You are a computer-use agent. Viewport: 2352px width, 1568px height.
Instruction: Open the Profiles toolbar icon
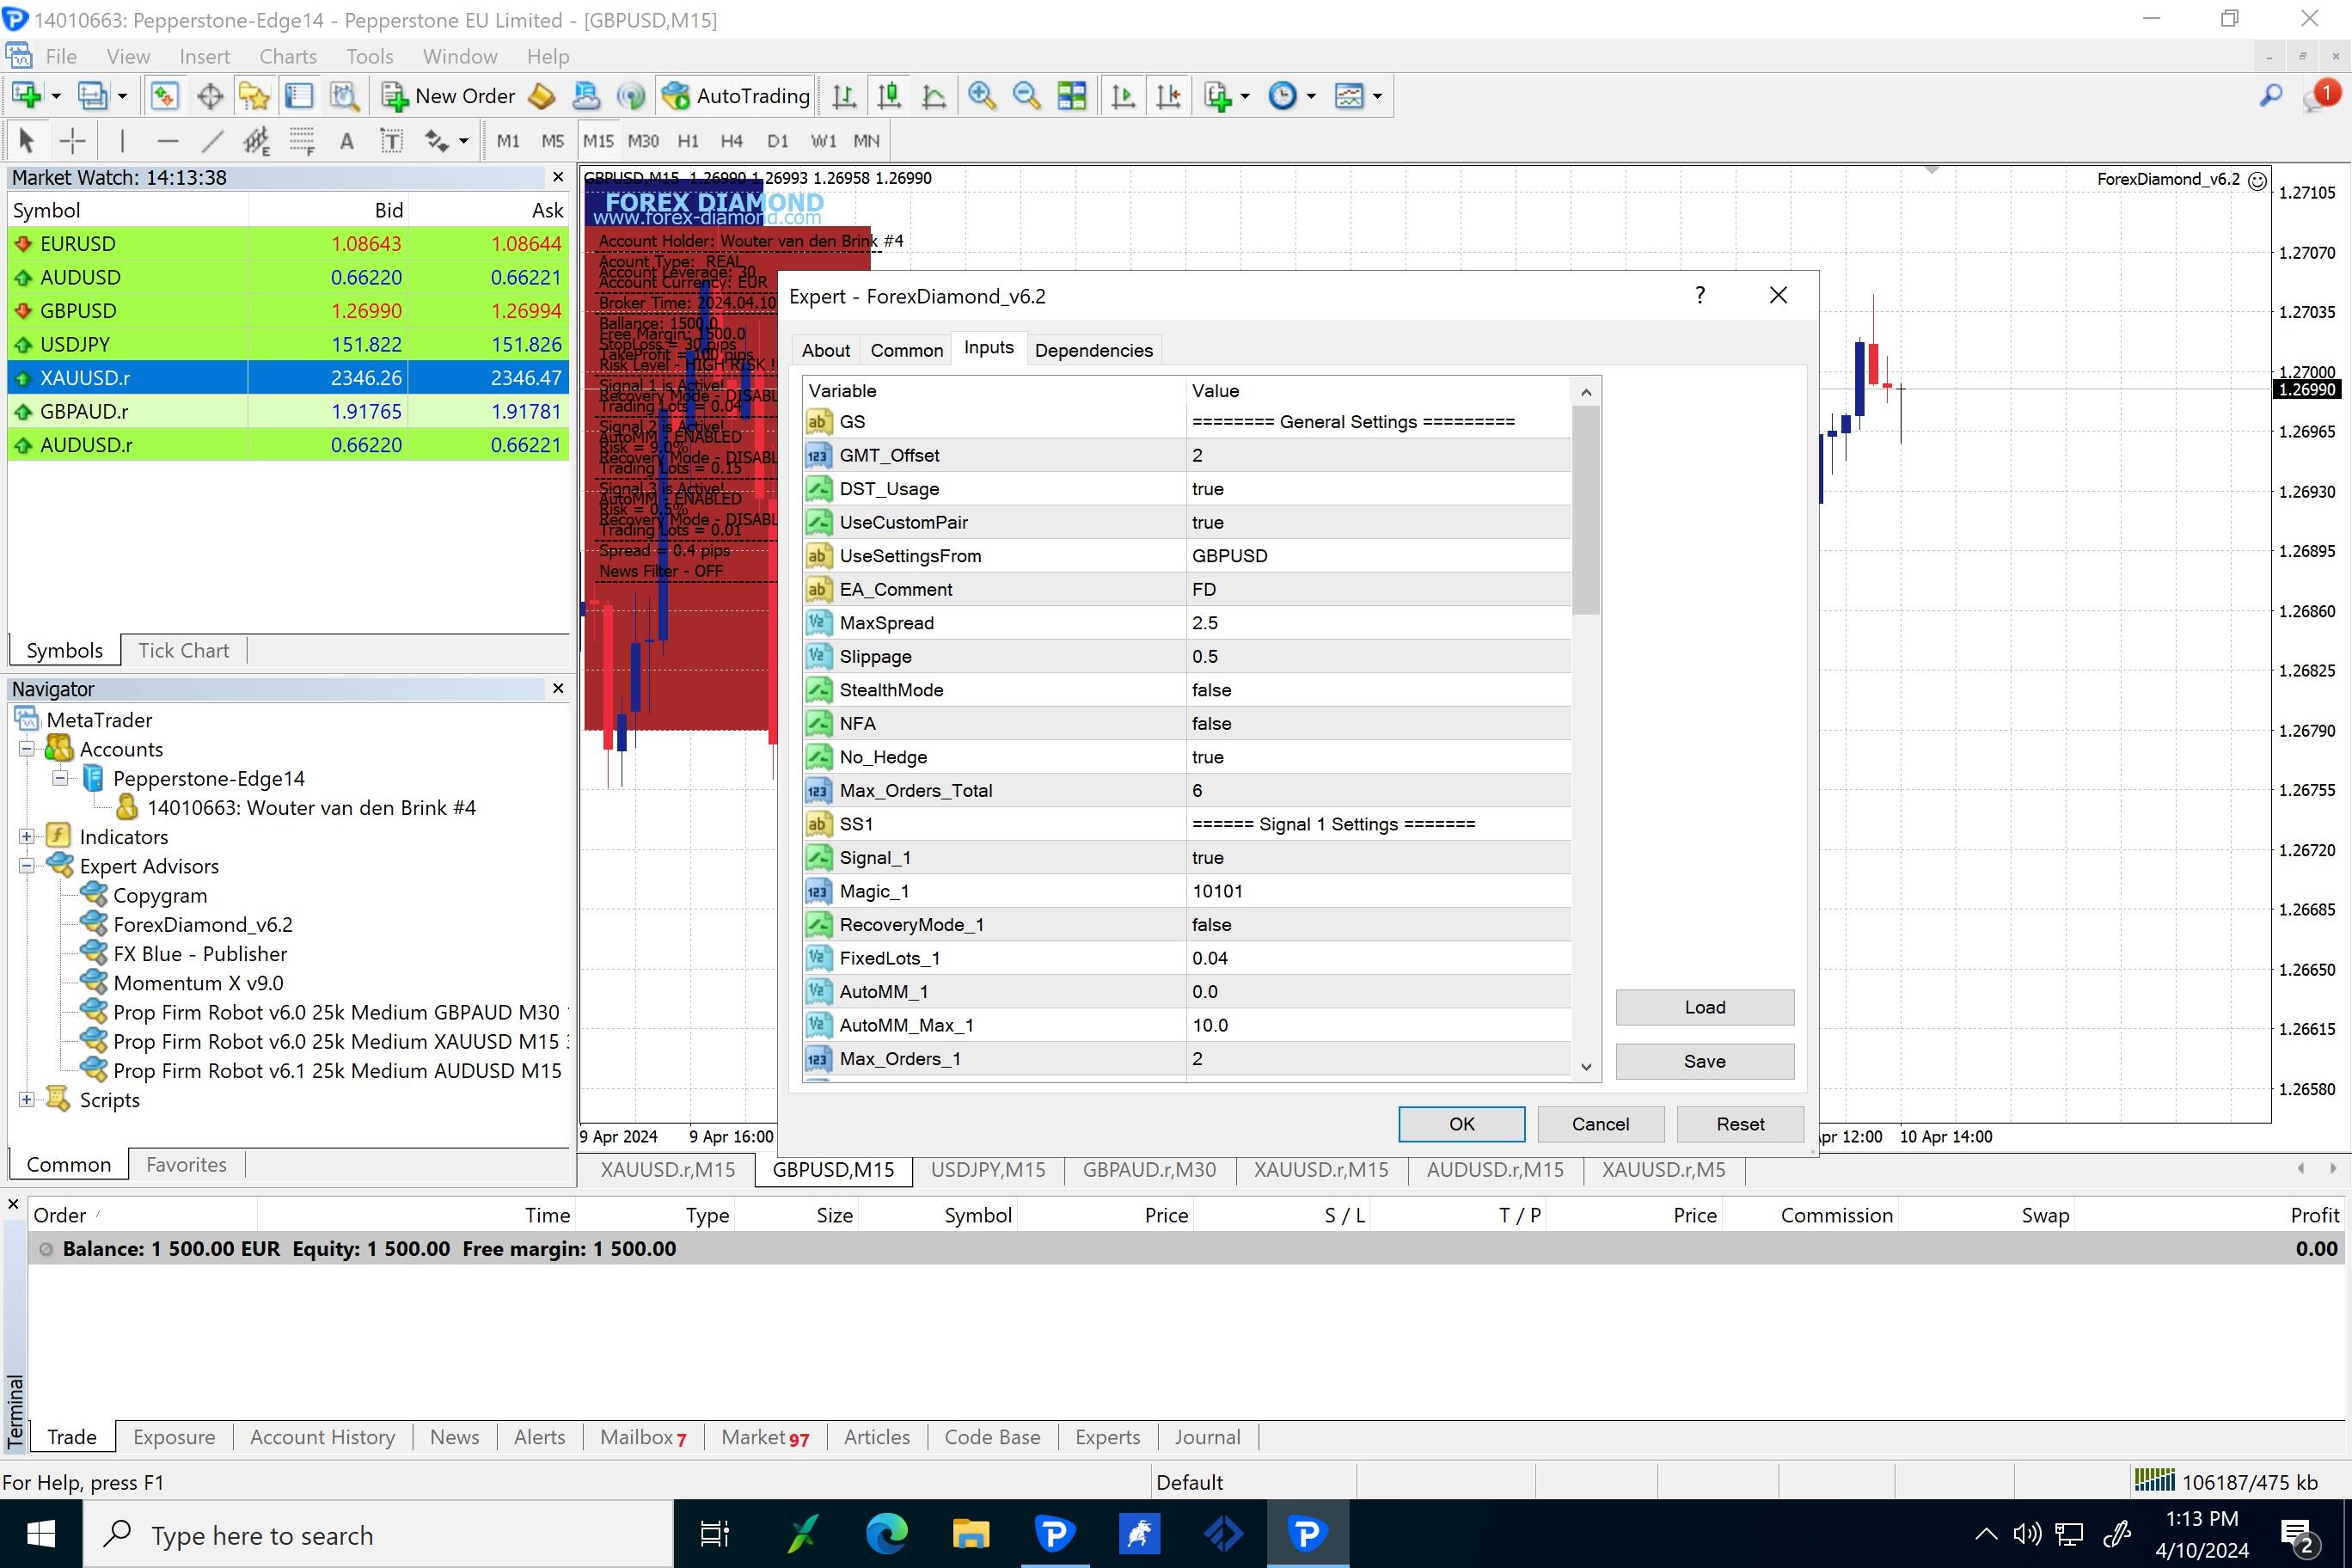point(93,96)
